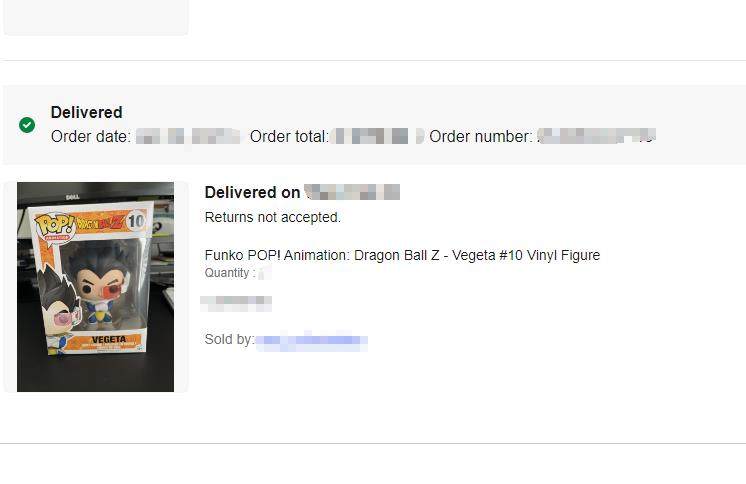This screenshot has height=484, width=746.
Task: Click the blurred delivery date value
Action: (352, 192)
